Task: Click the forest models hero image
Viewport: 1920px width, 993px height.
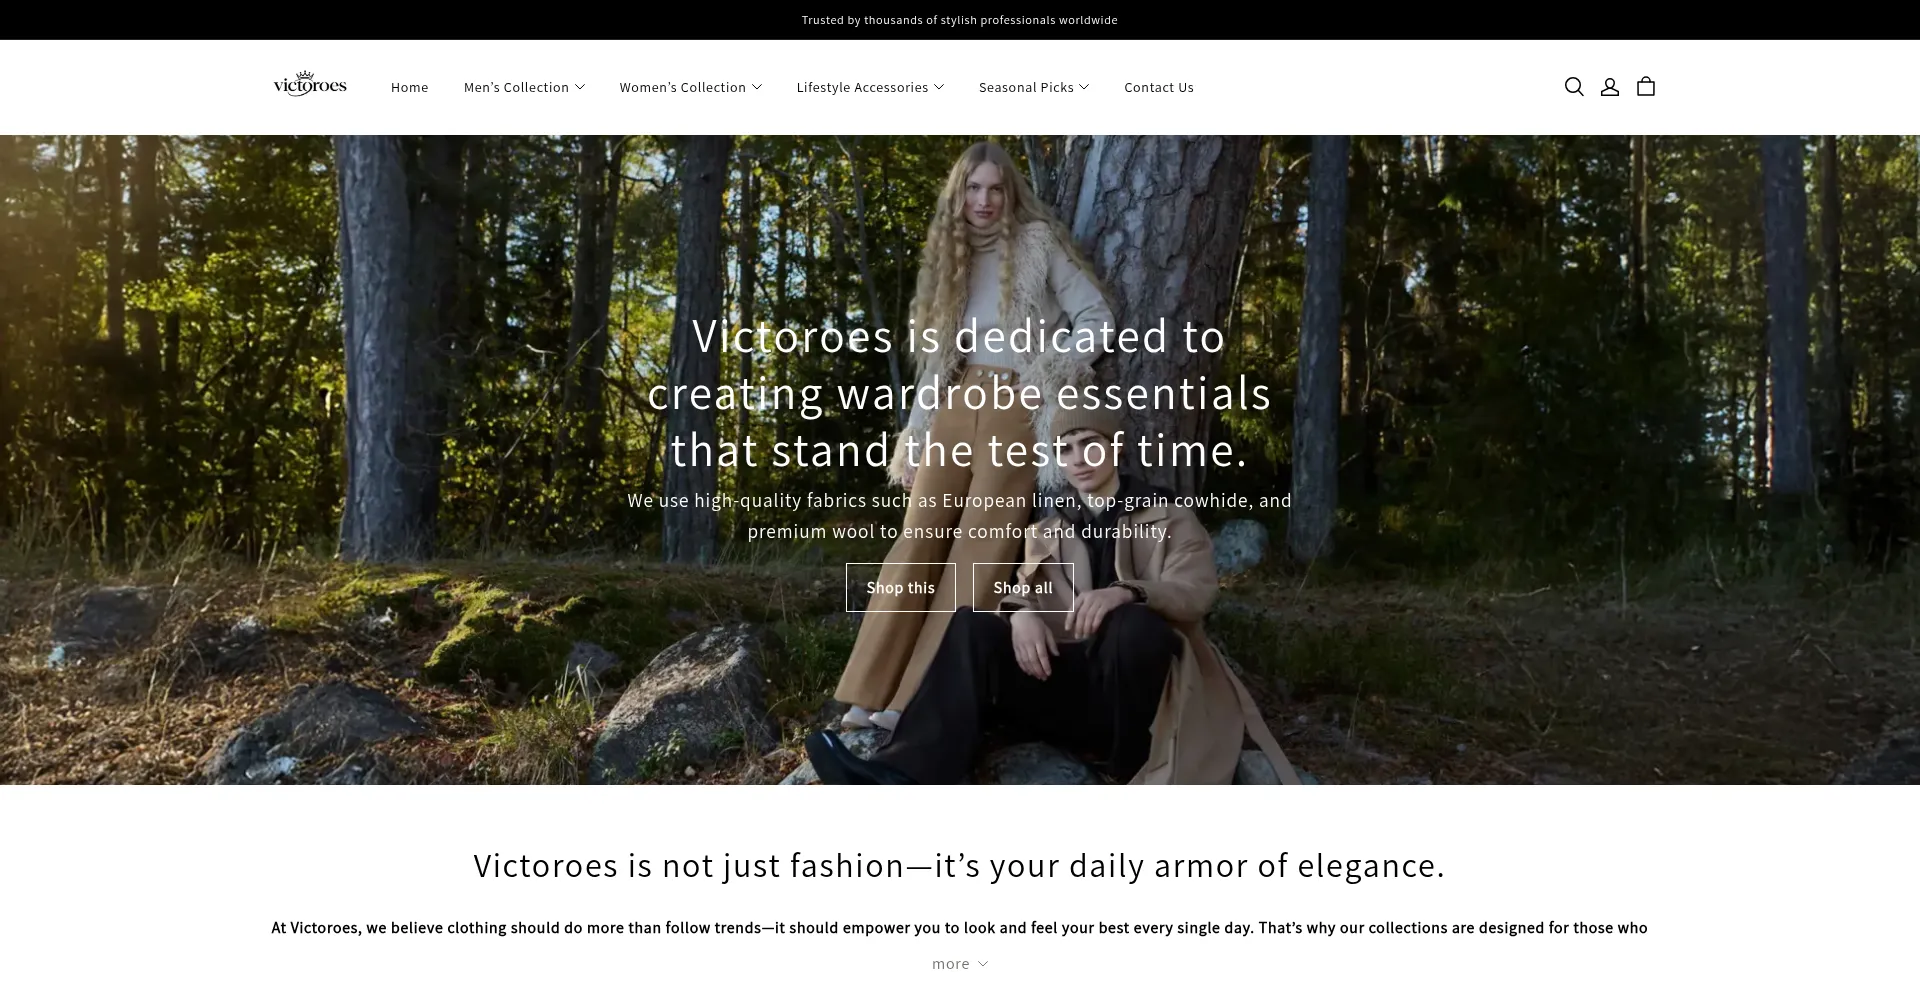Action: point(960,460)
